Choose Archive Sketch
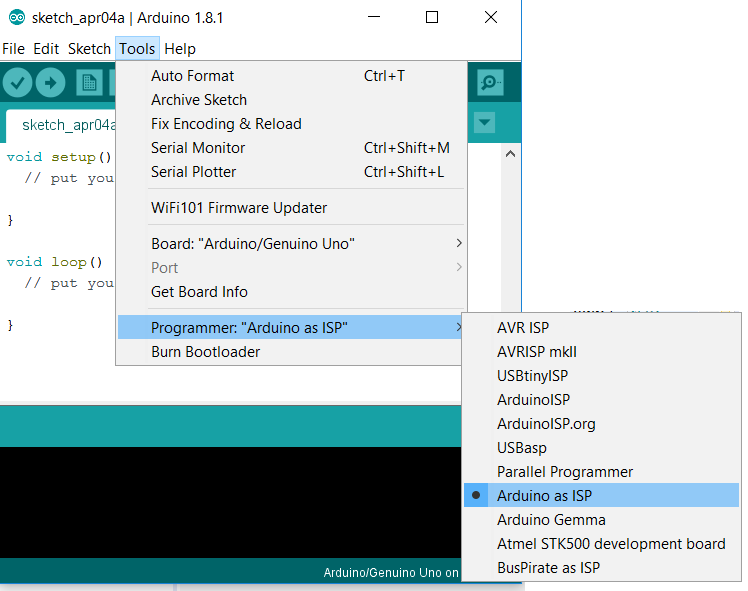This screenshot has height=591, width=748. click(291, 100)
